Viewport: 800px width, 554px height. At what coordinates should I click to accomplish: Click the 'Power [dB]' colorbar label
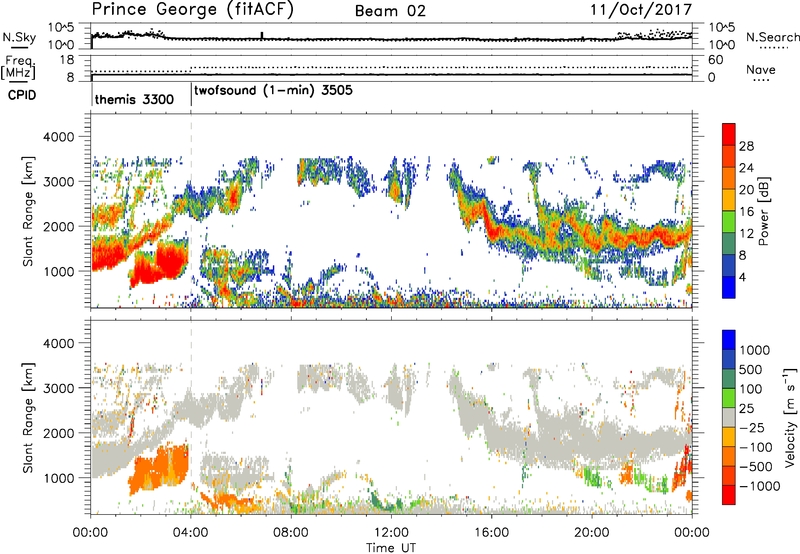(x=764, y=211)
